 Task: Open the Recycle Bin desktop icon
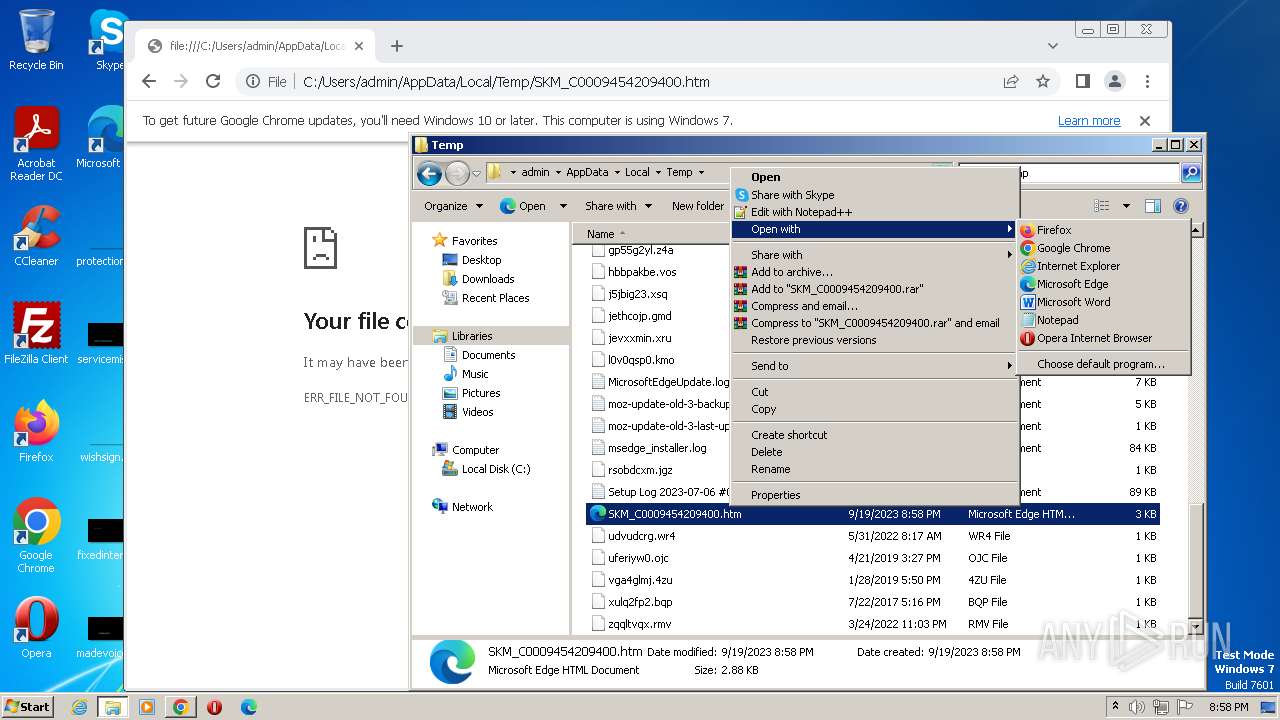tap(36, 40)
